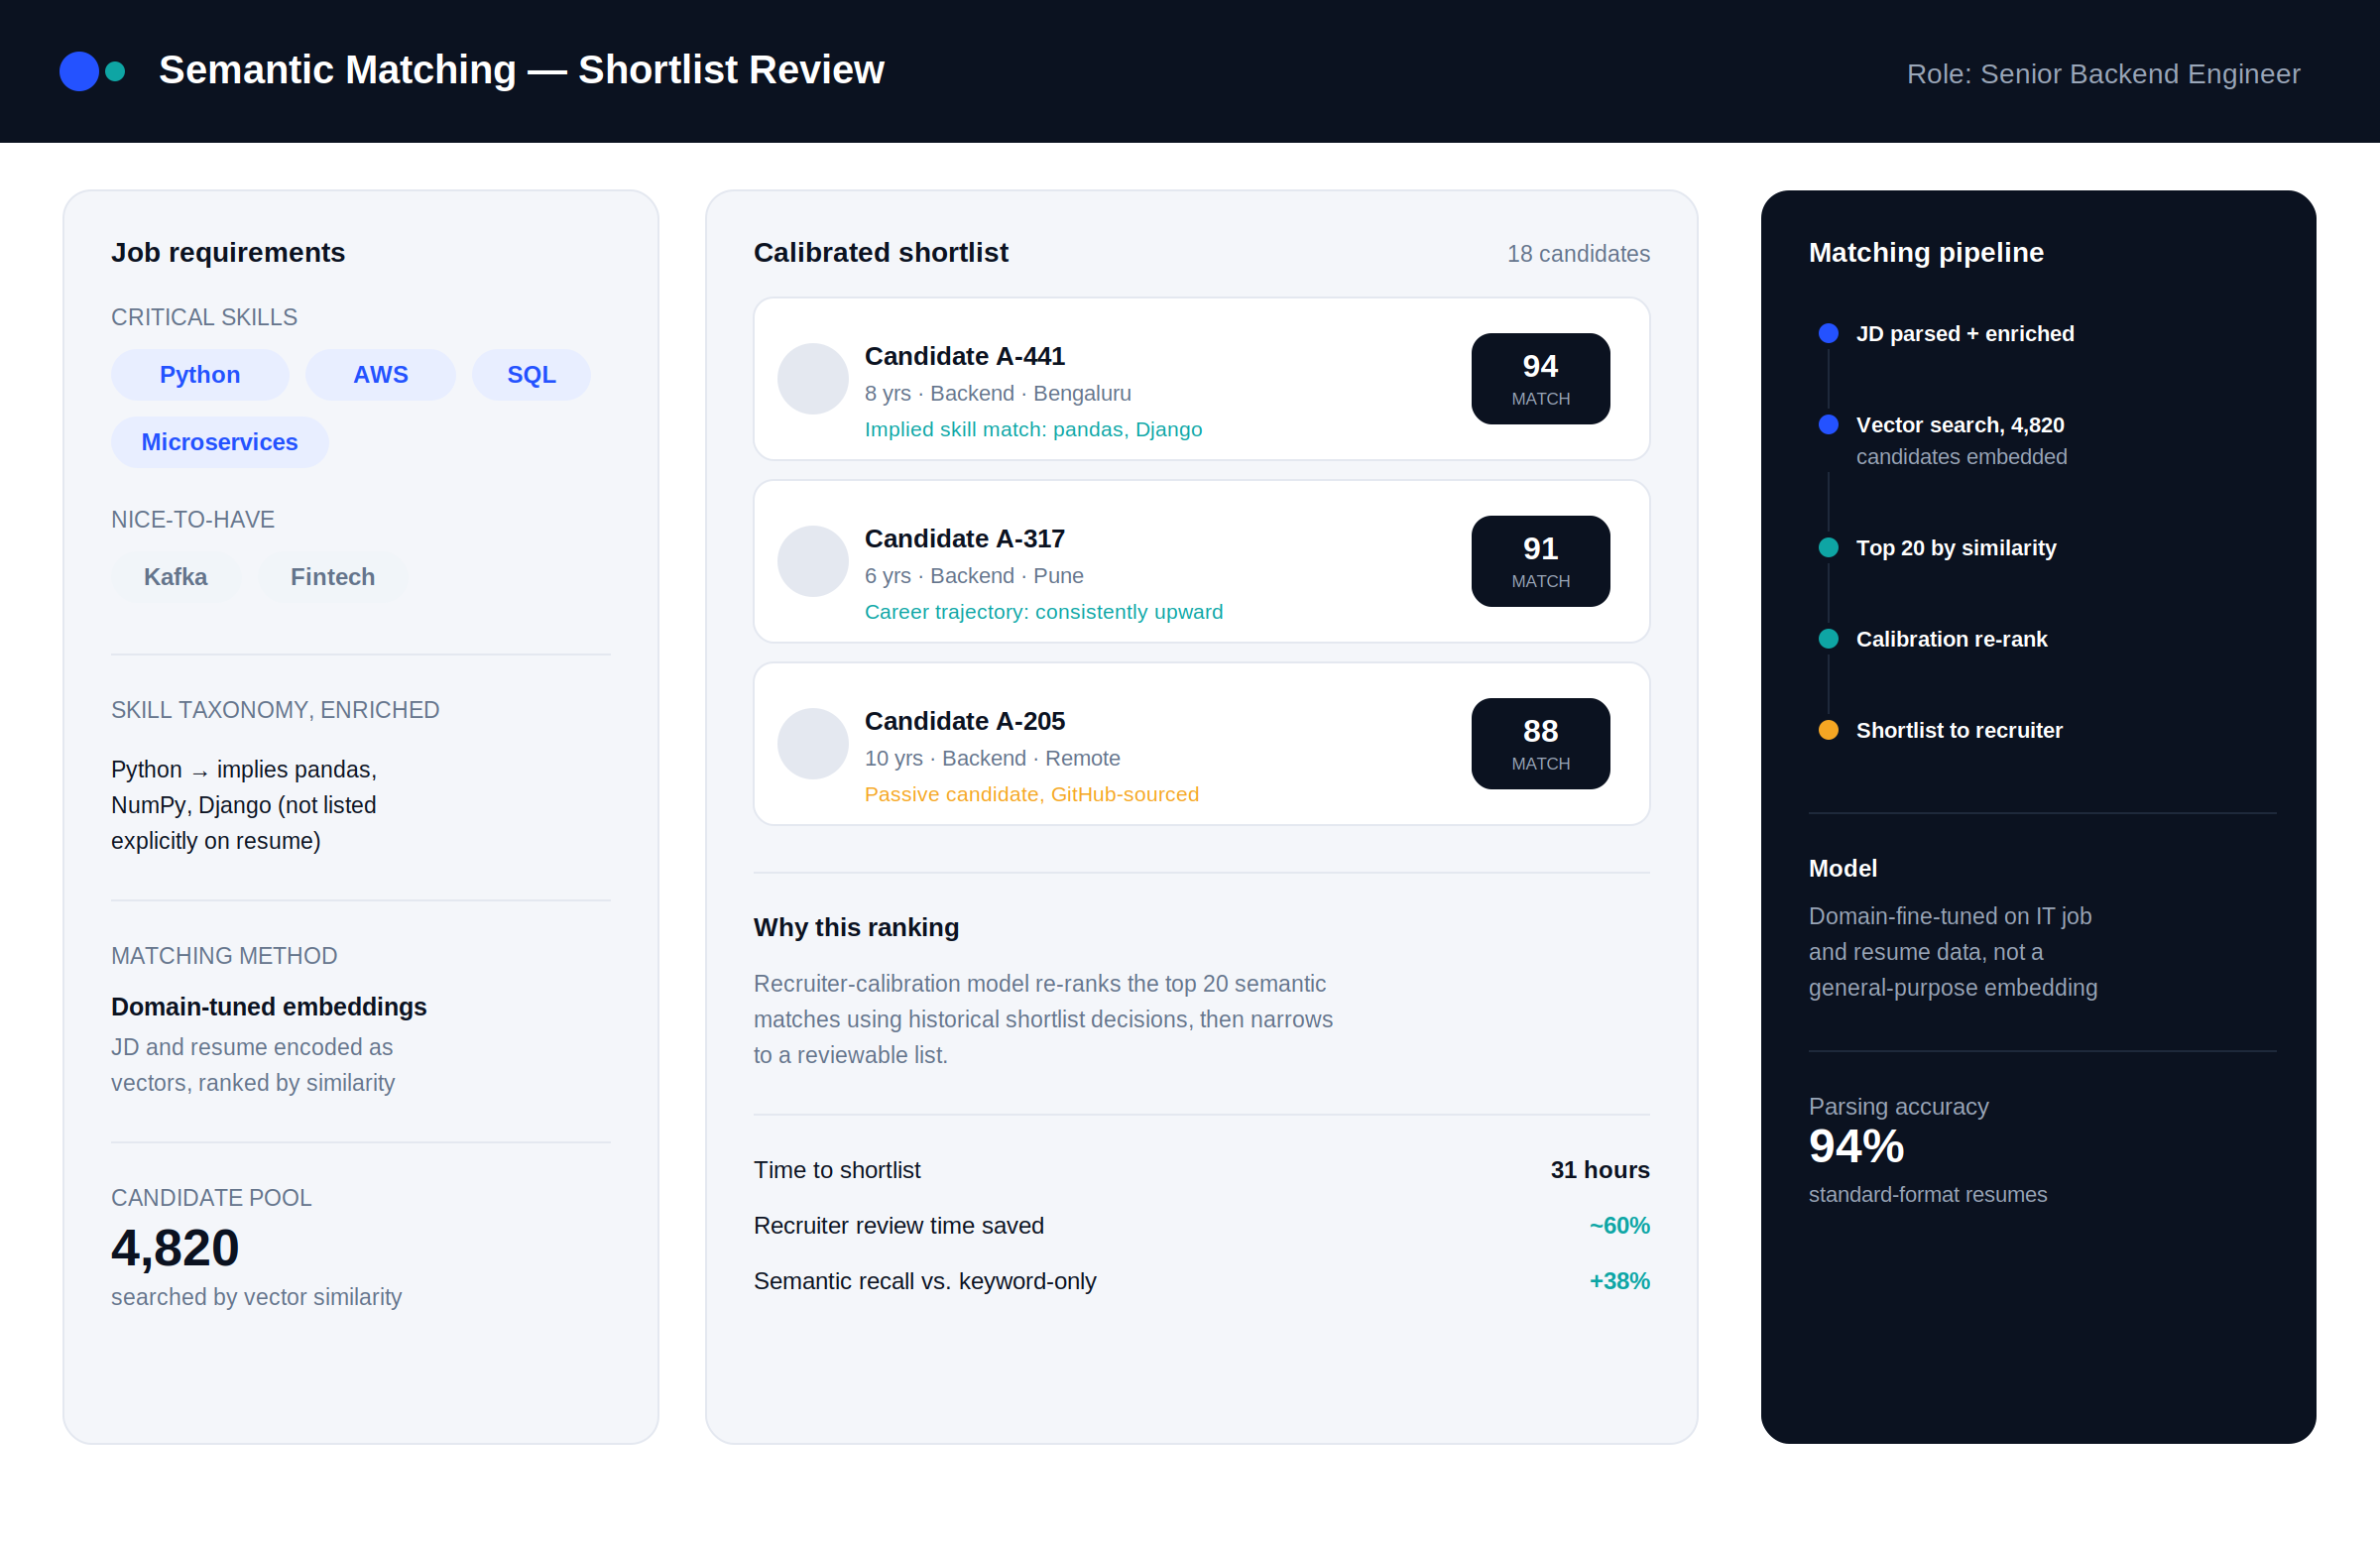
Task: Click the Job requirements heading
Action: (228, 253)
